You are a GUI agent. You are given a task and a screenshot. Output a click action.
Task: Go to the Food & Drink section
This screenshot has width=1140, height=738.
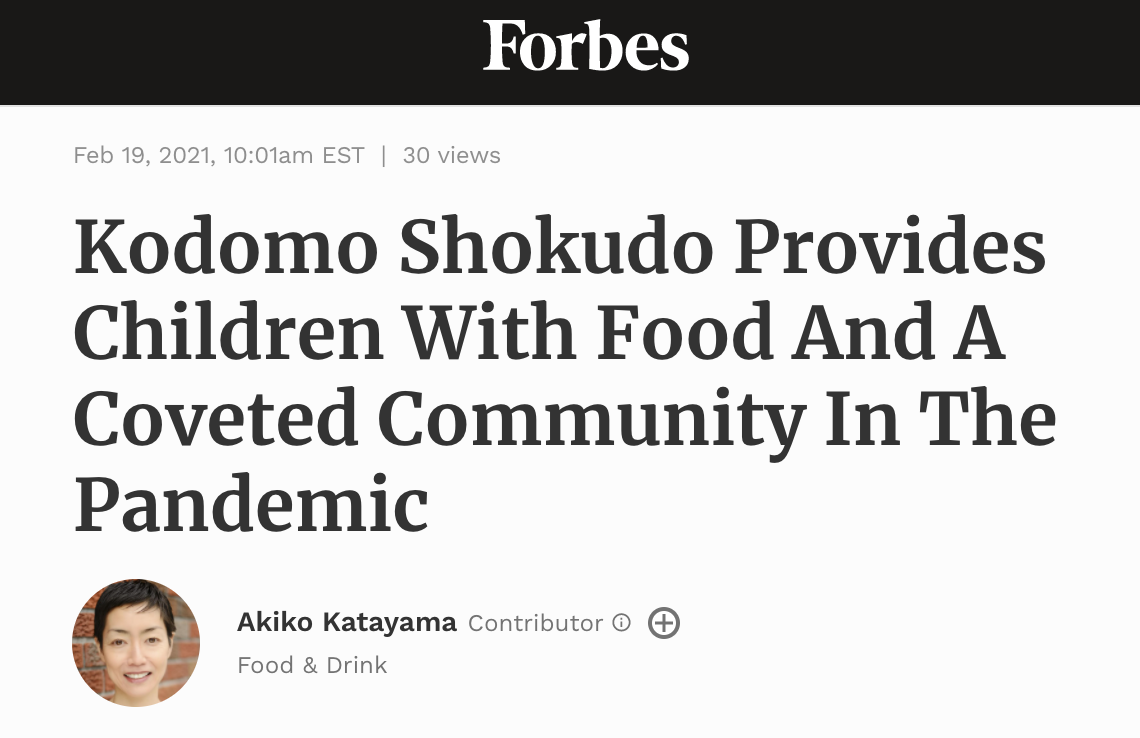[312, 665]
